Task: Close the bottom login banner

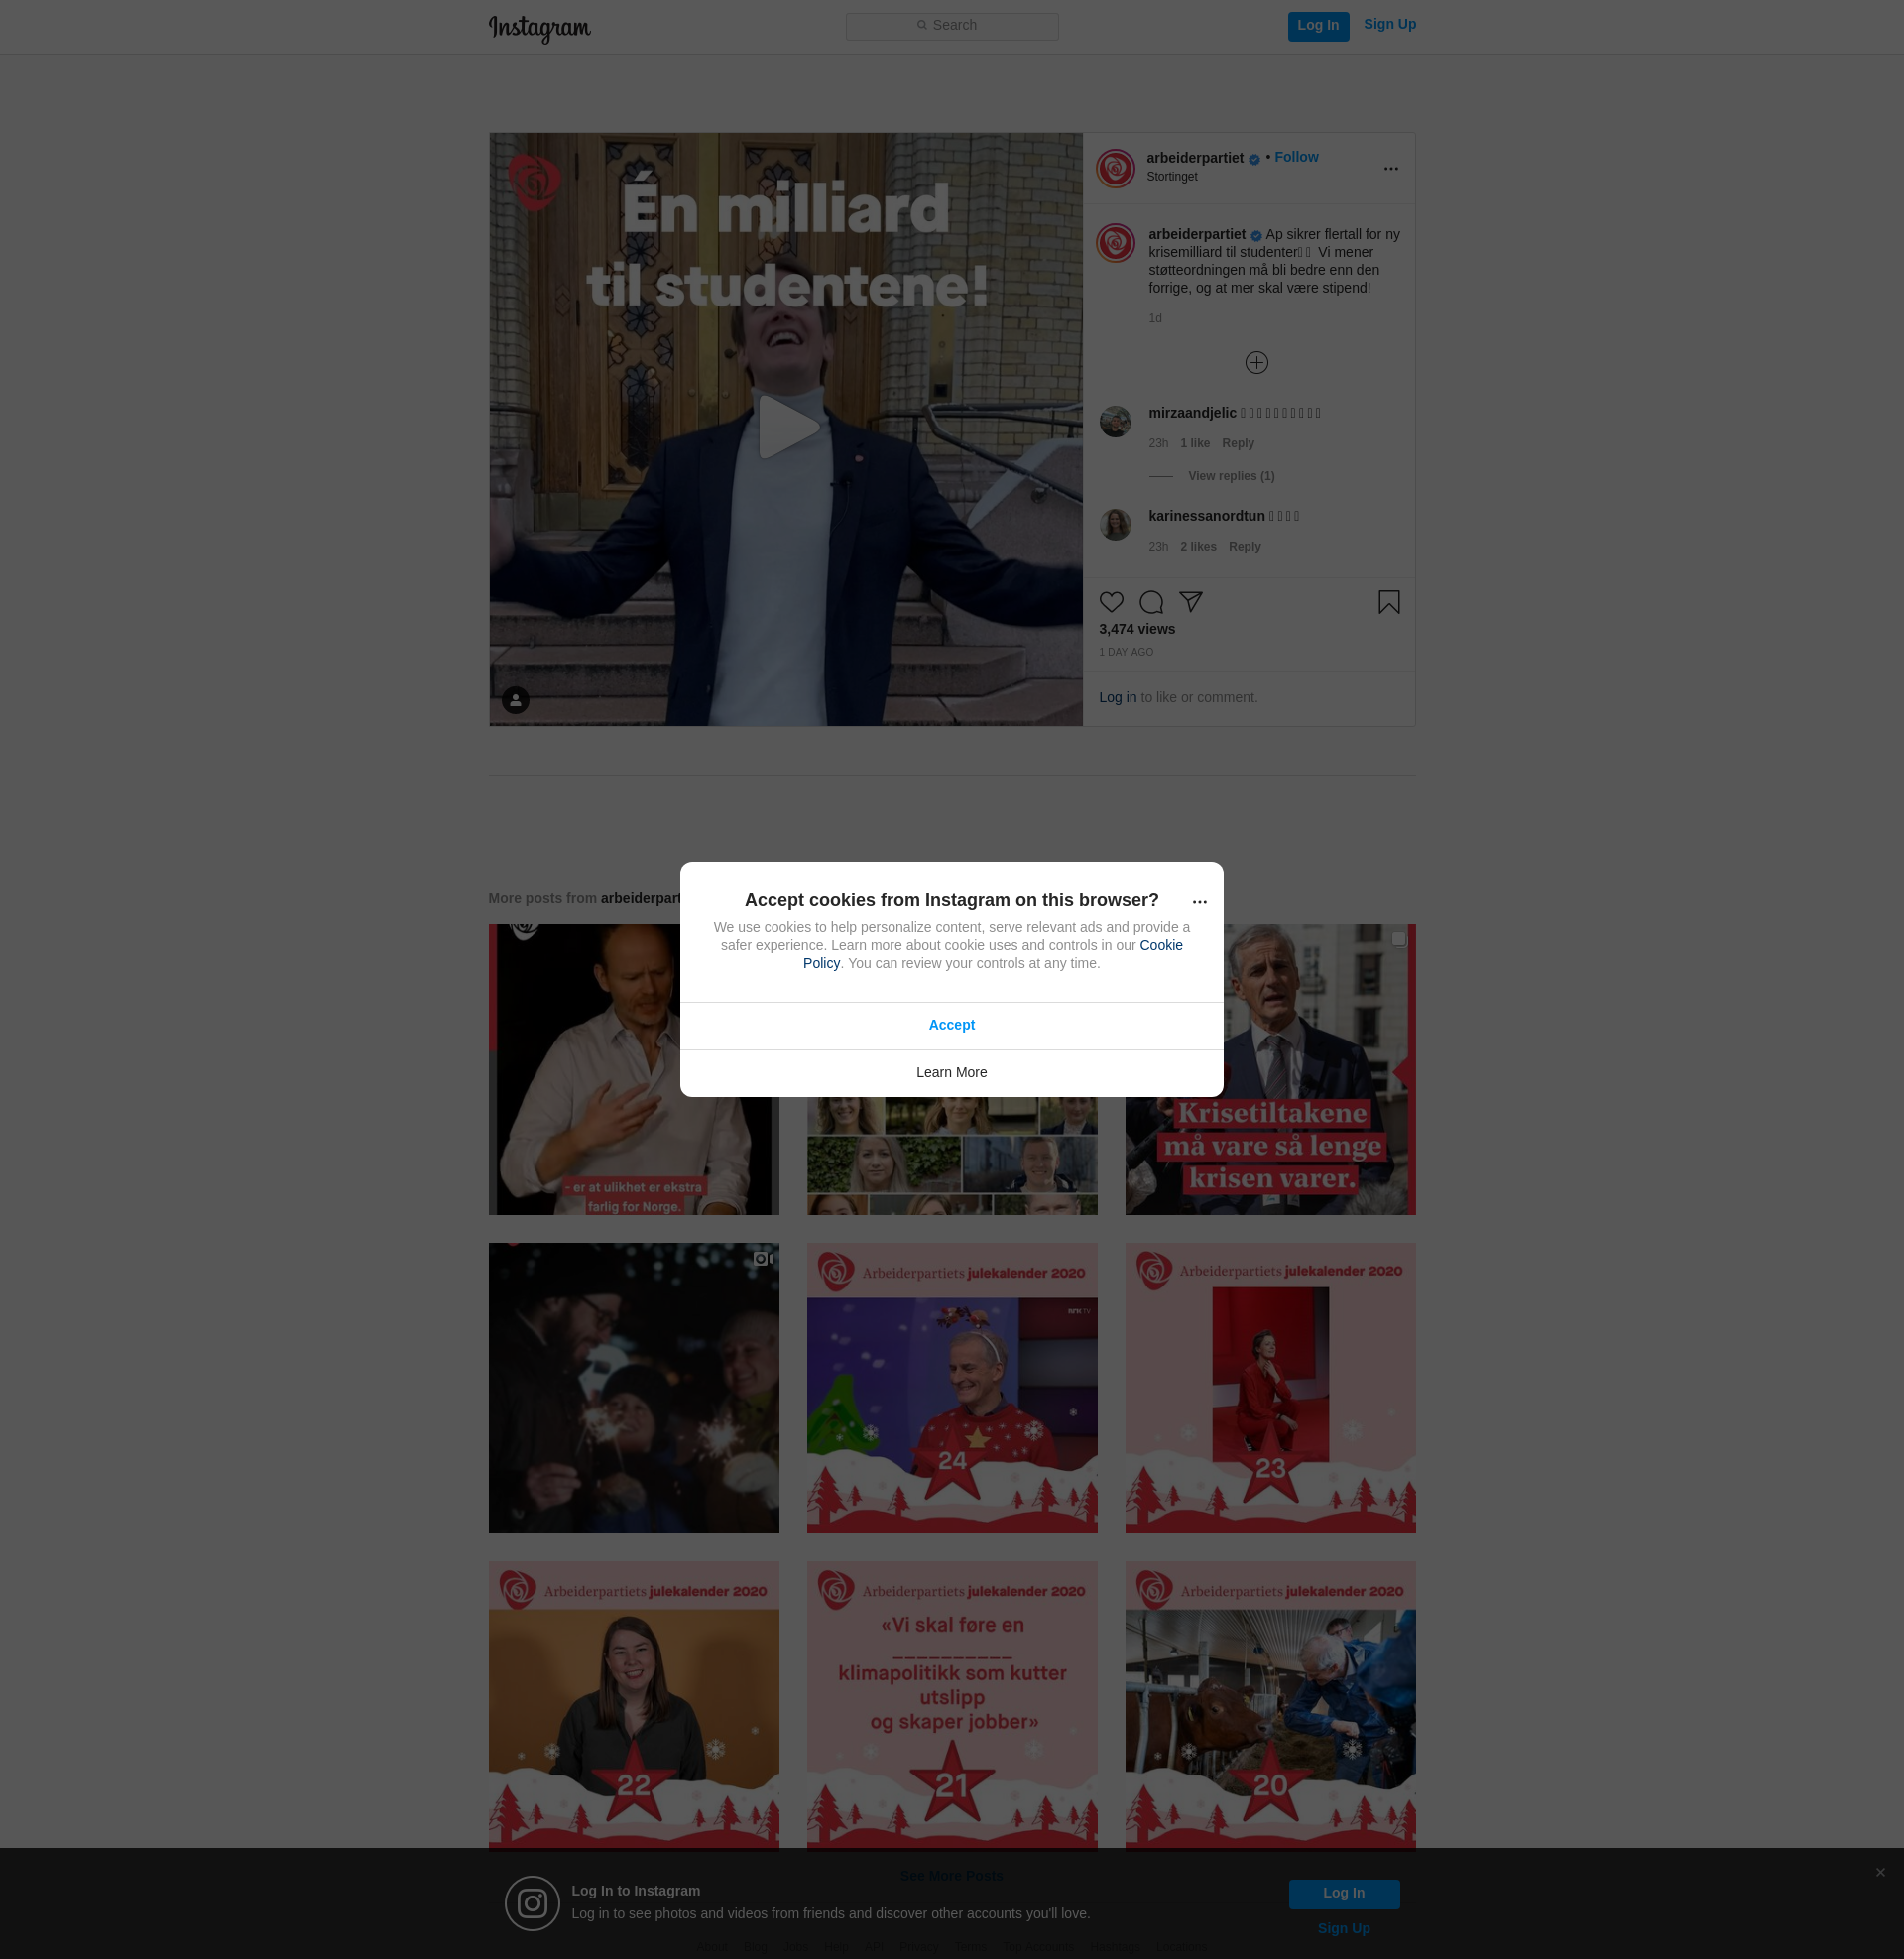Action: [x=1880, y=1873]
